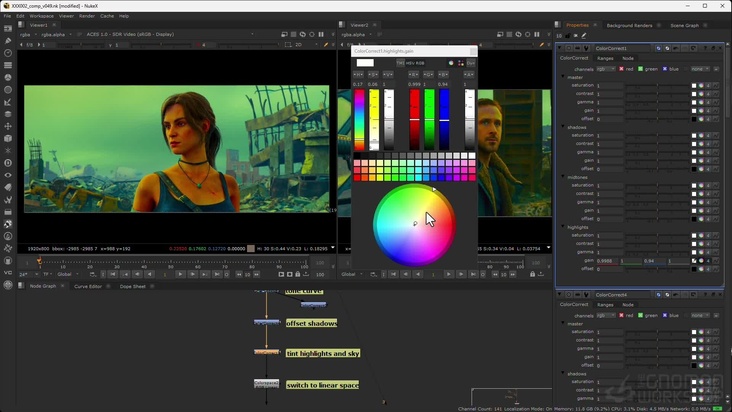The height and width of the screenshot is (412, 732).
Task: Click the Dyn button in color picker
Action: (x=471, y=63)
